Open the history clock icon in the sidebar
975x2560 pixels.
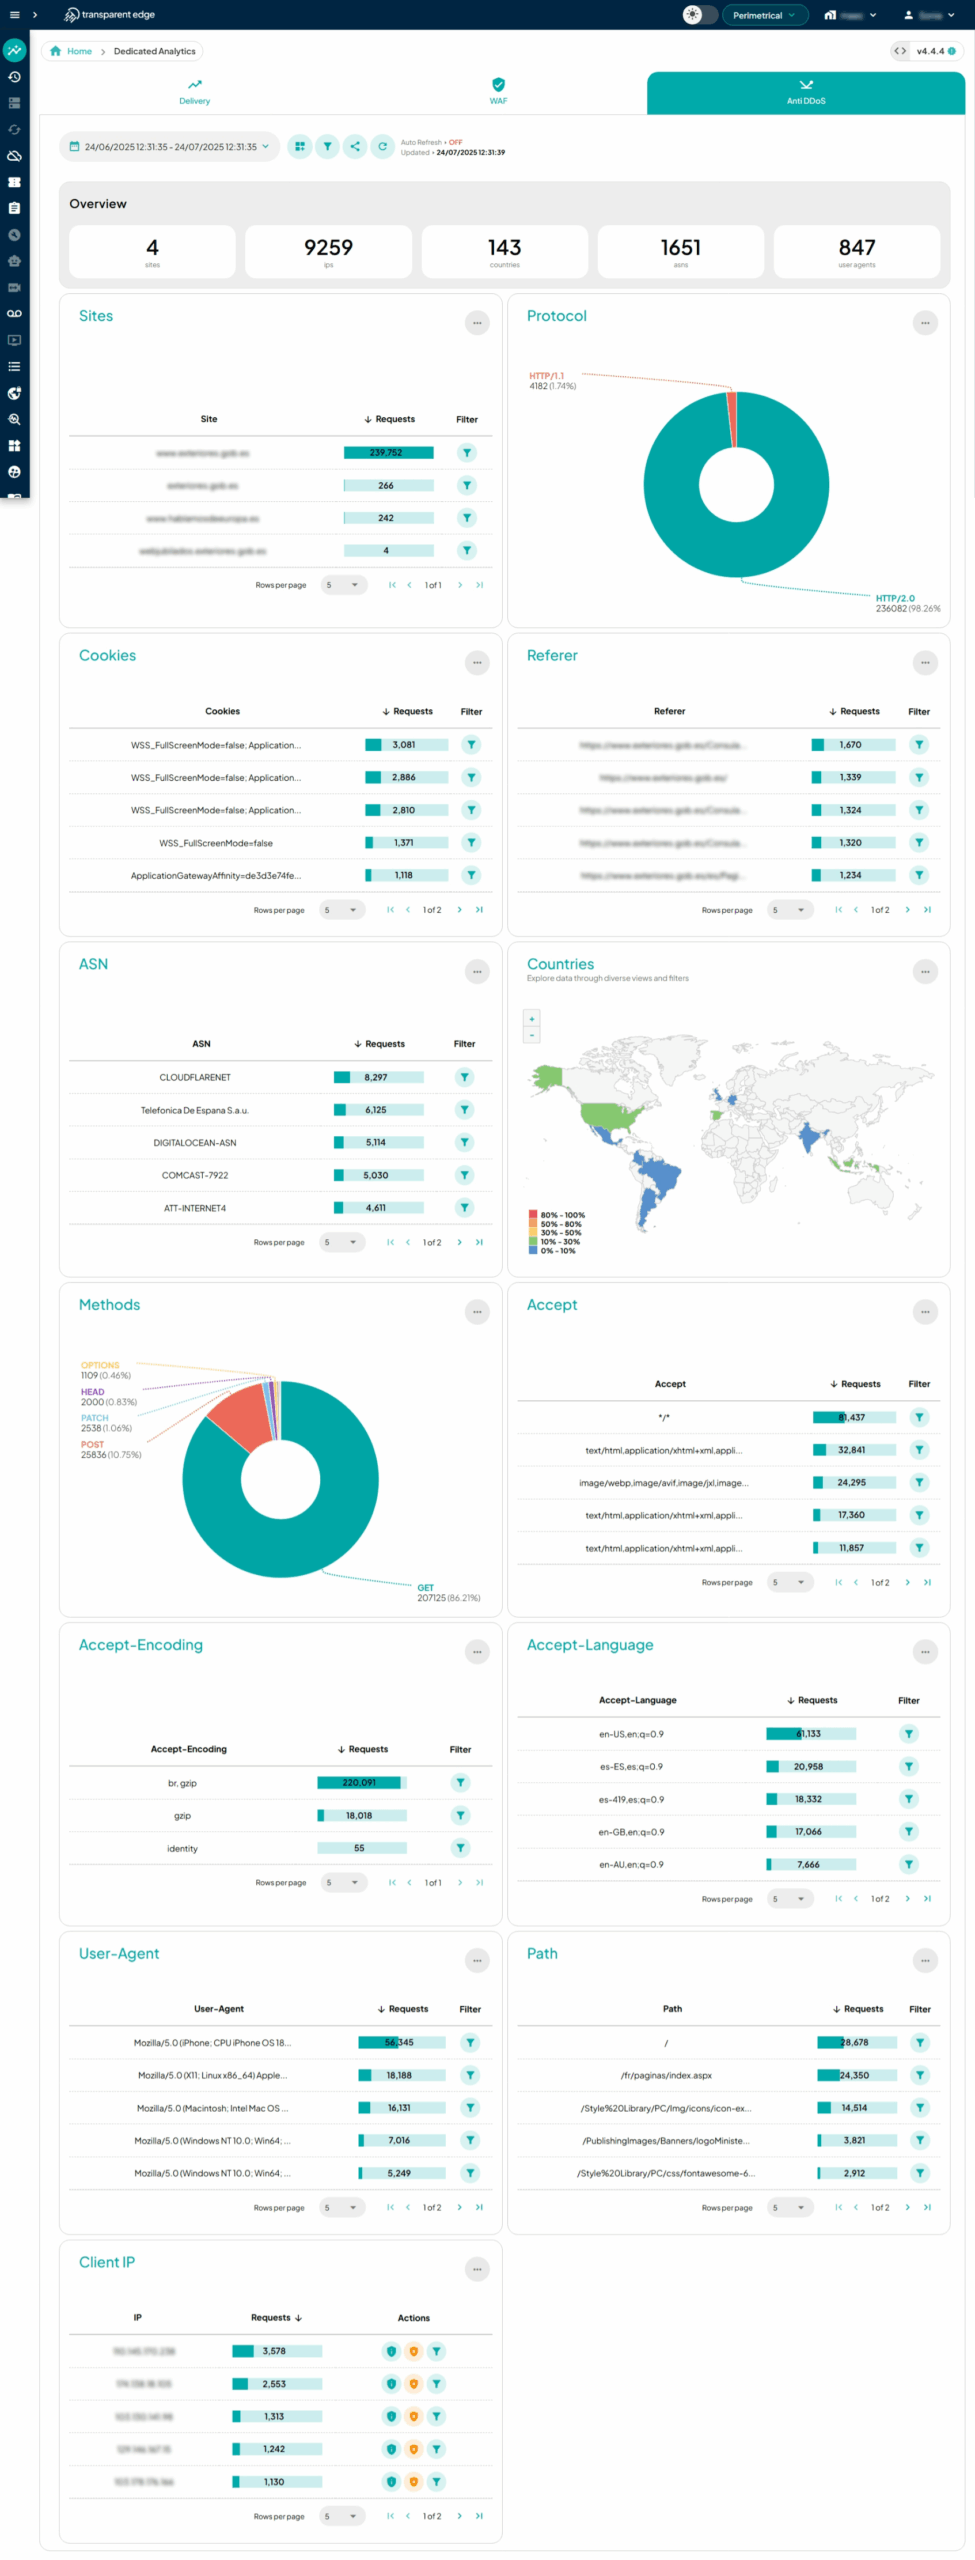14,77
